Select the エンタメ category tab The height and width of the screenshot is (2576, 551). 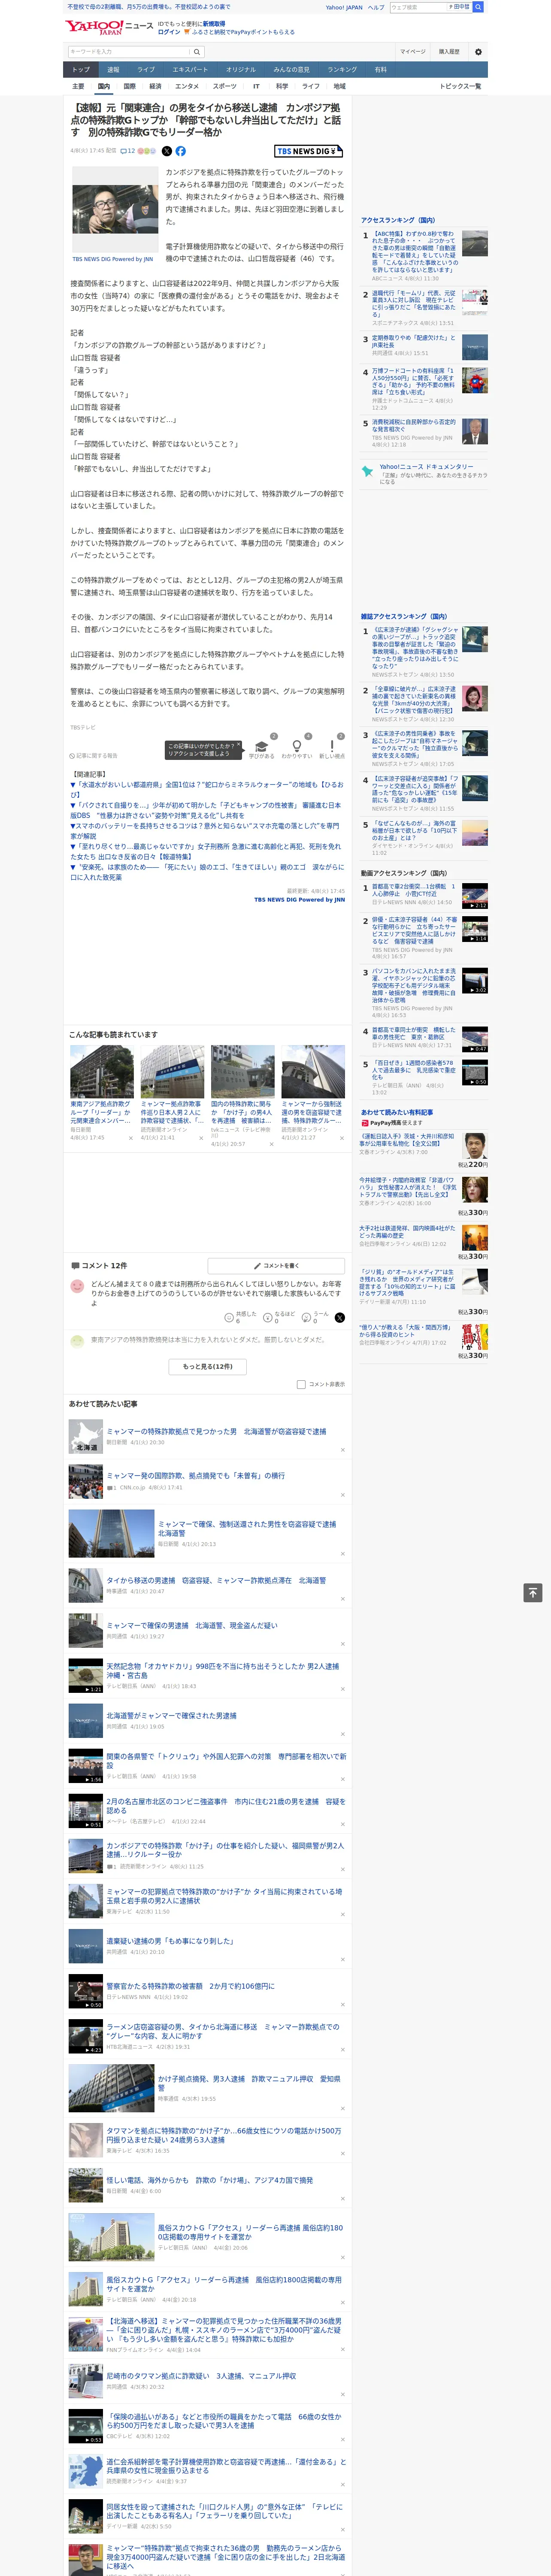[187, 86]
